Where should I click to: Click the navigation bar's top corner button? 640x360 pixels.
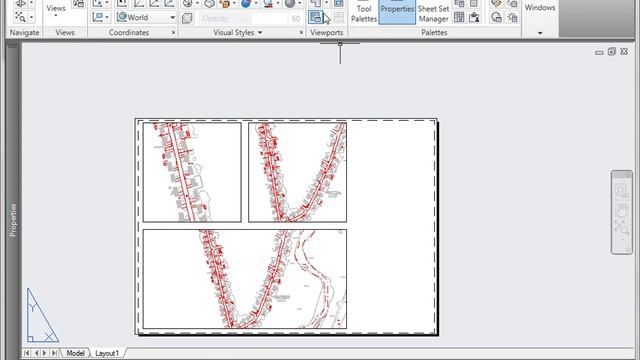627,174
